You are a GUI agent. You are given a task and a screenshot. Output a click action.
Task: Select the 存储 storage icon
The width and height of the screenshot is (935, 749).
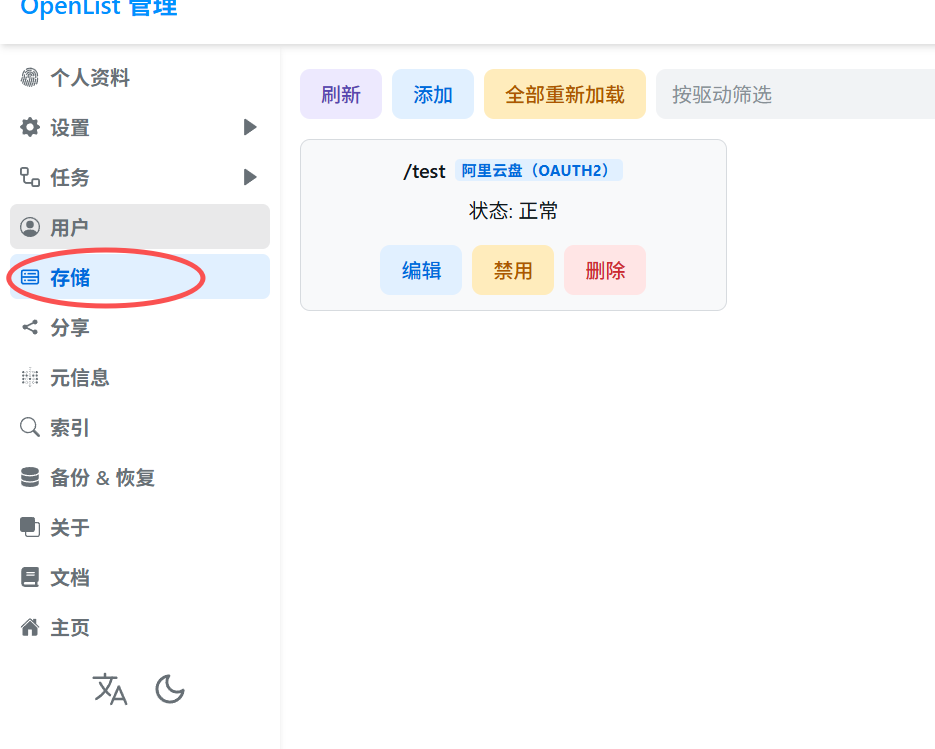pos(30,277)
